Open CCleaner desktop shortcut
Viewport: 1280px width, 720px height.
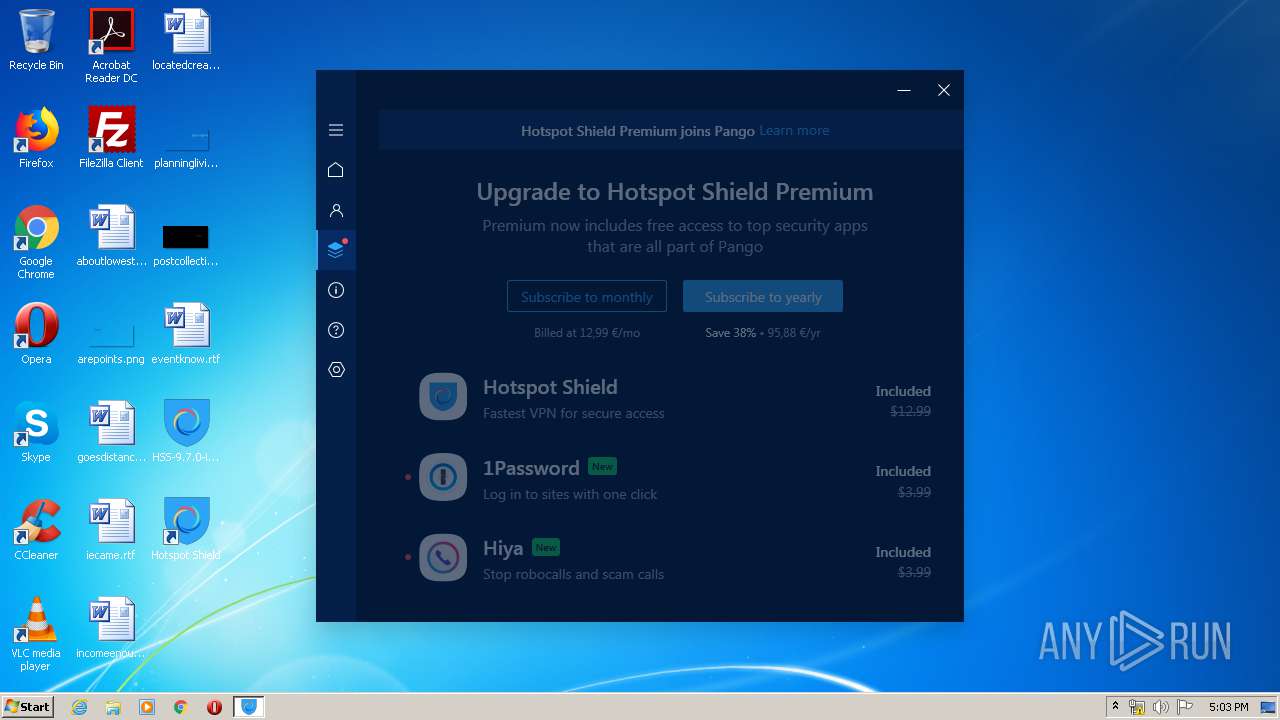pos(36,530)
